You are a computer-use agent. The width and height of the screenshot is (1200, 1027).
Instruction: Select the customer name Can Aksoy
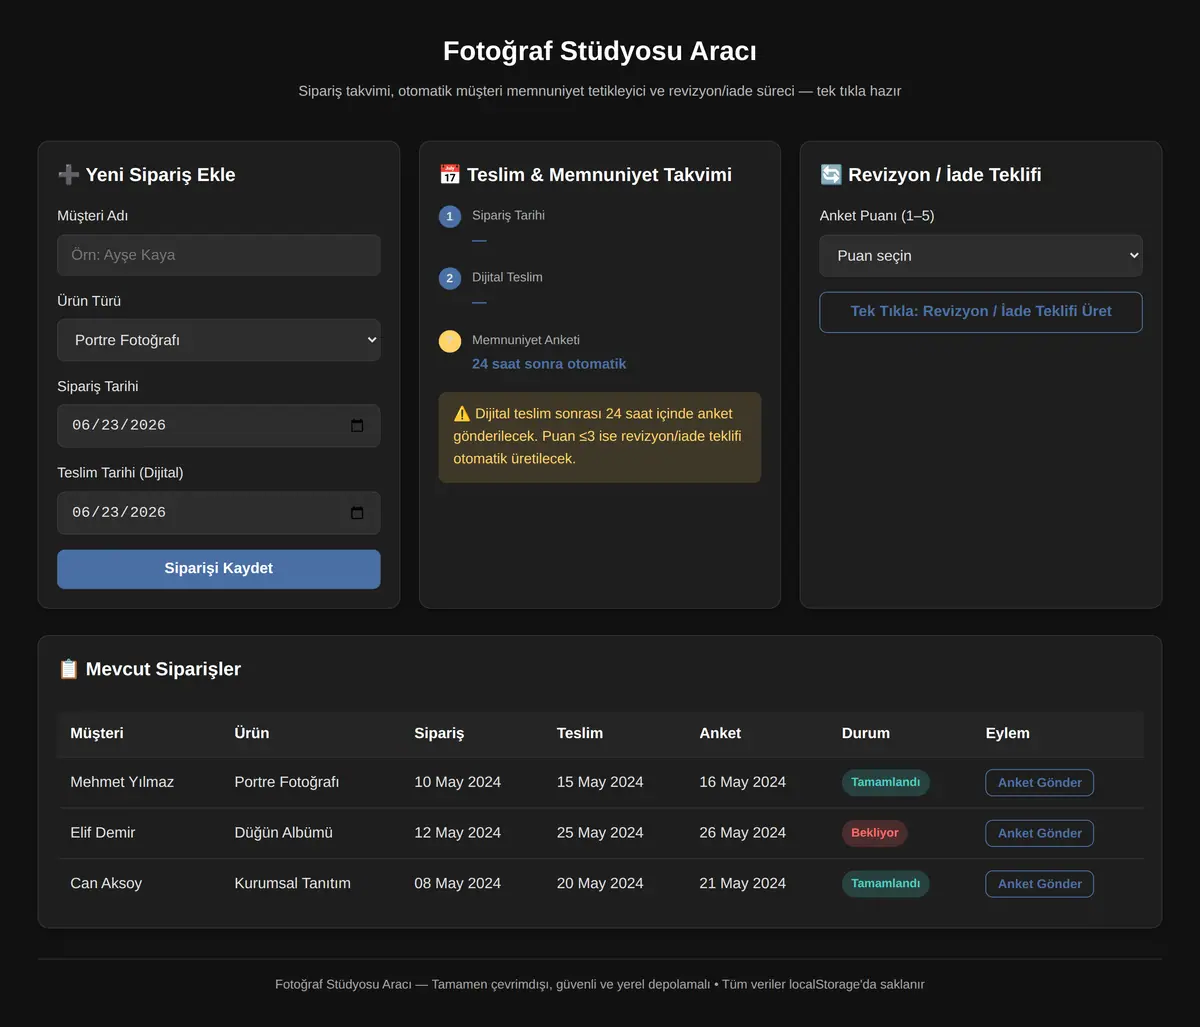[x=106, y=884]
